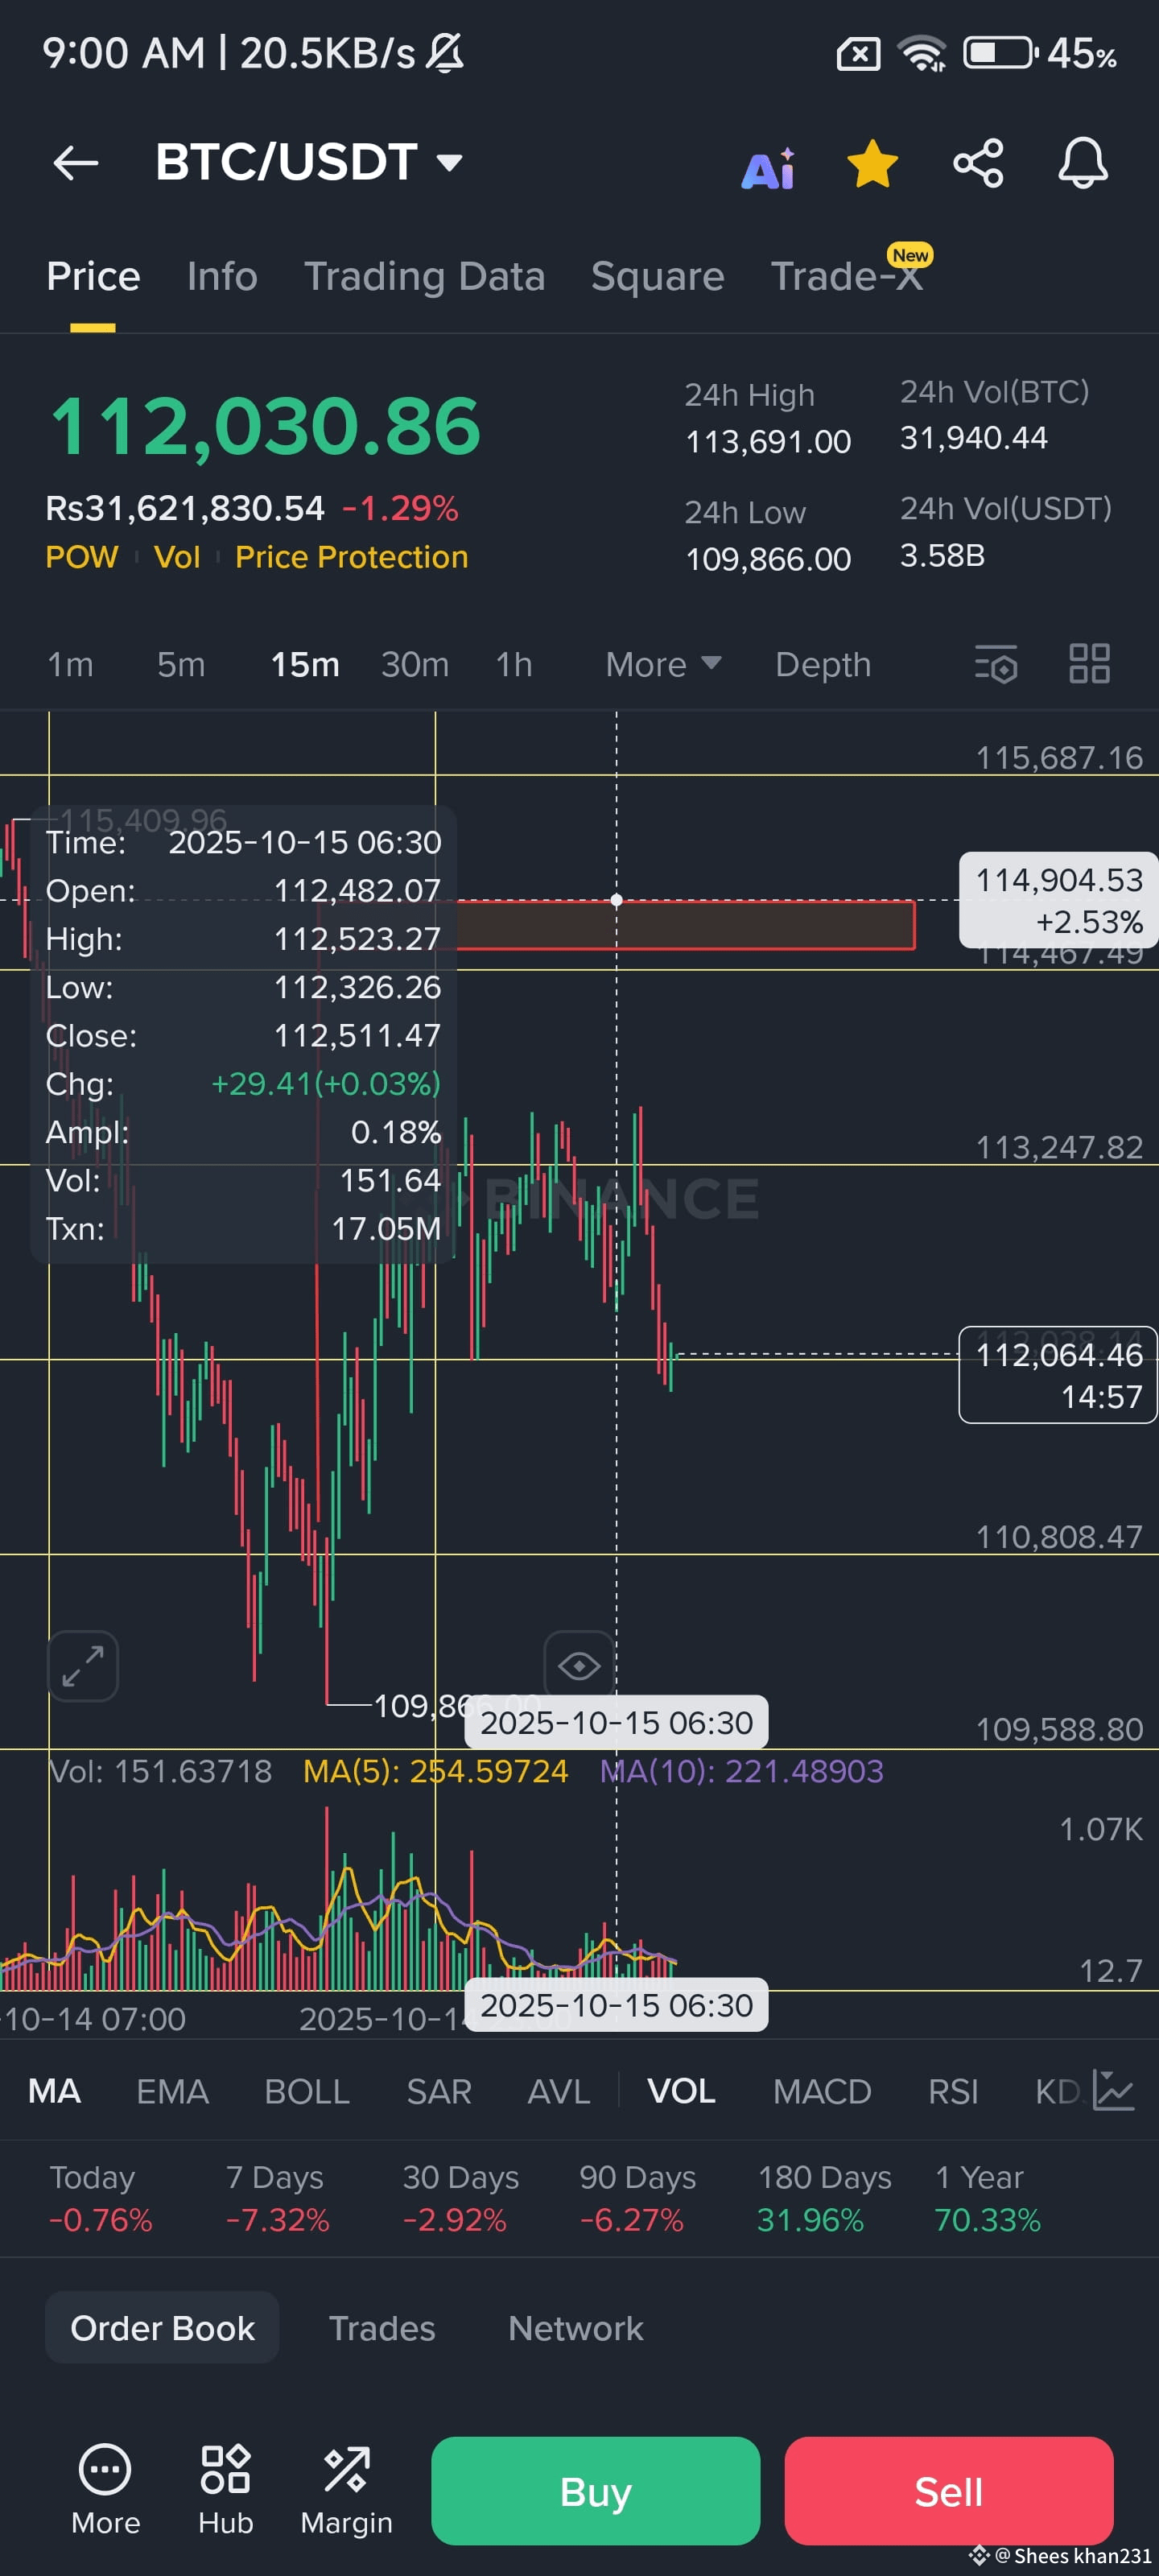This screenshot has height=2576, width=1159.
Task: Open indicator settings chart icon
Action: (x=1113, y=2090)
